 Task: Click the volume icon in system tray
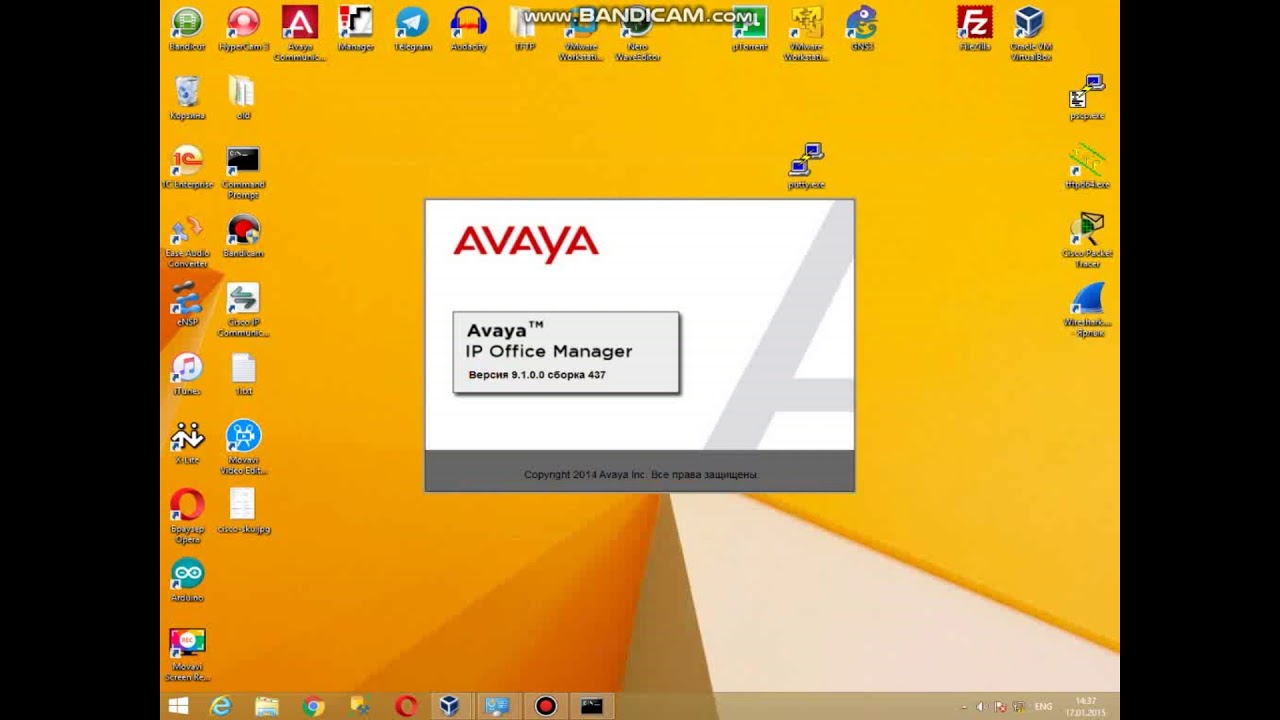pos(982,707)
